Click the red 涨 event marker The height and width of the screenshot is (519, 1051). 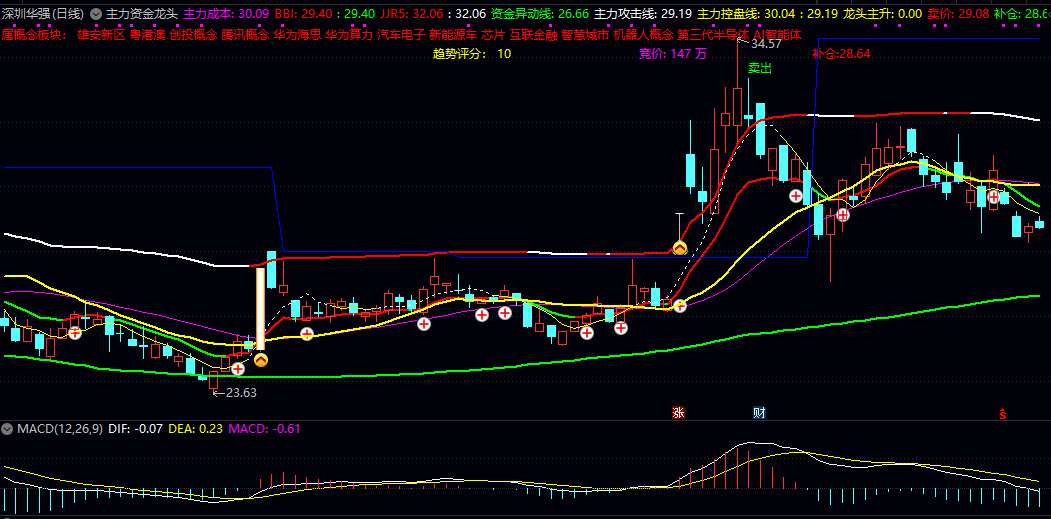679,412
